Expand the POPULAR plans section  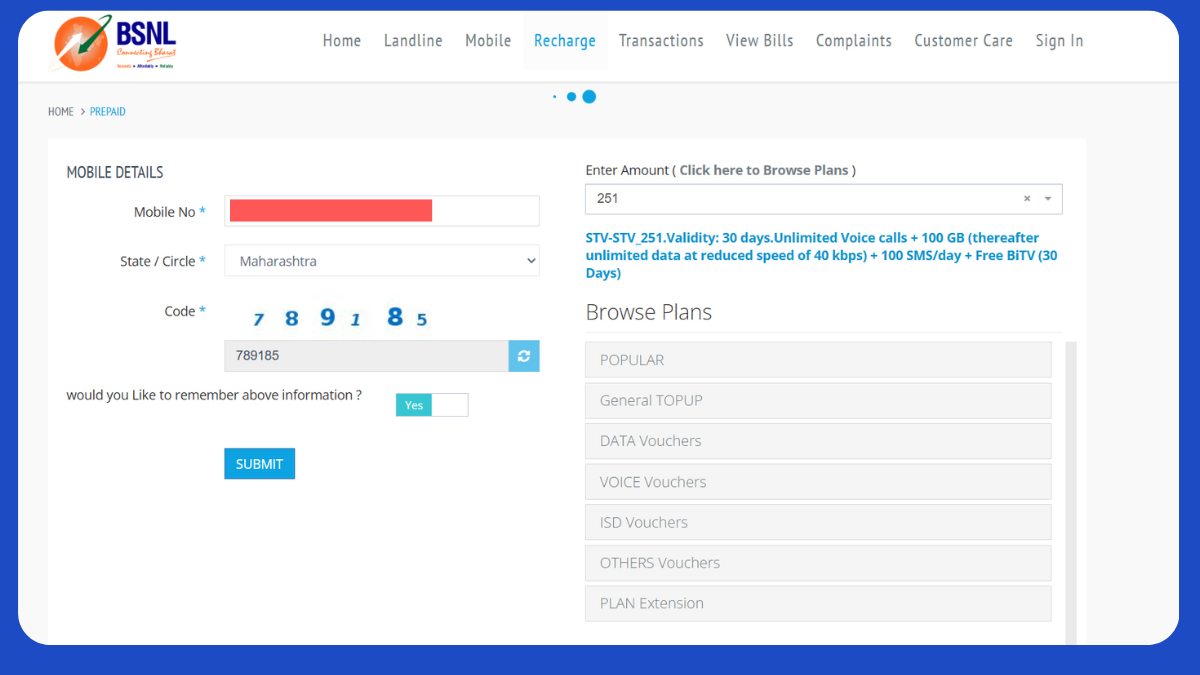click(817, 360)
